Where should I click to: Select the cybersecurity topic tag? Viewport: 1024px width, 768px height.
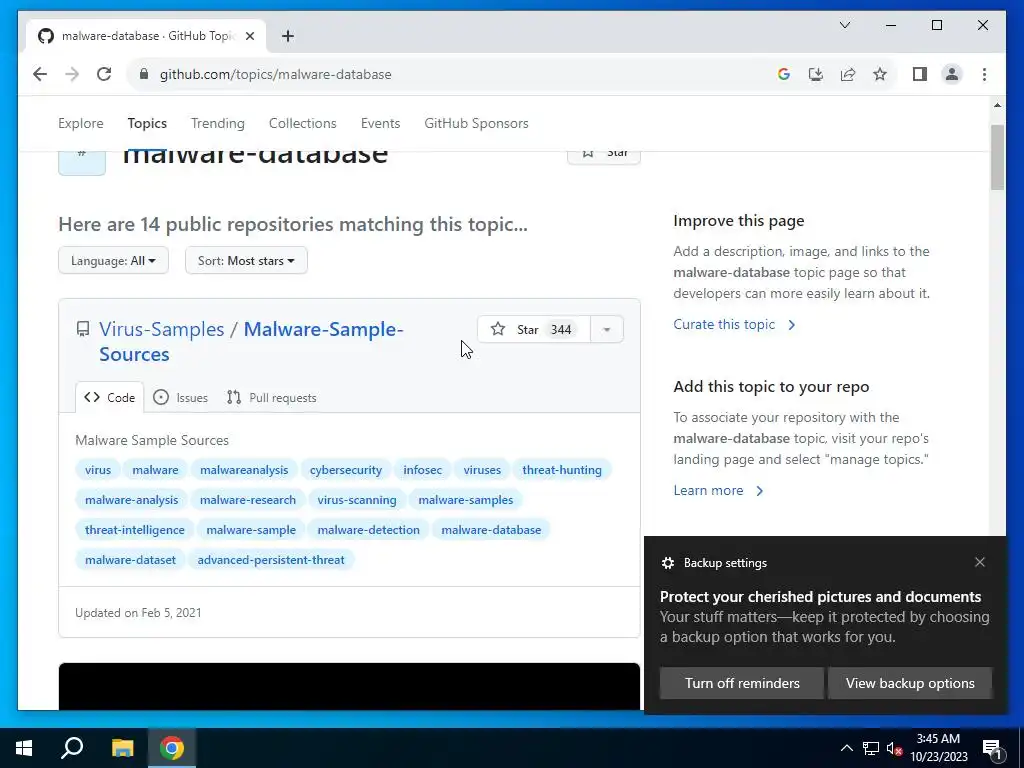(345, 470)
